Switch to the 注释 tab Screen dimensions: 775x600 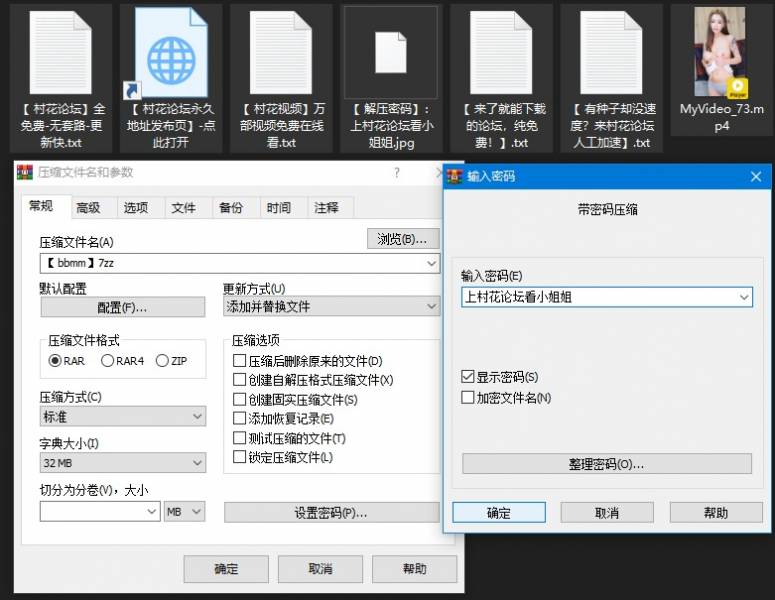(x=326, y=208)
